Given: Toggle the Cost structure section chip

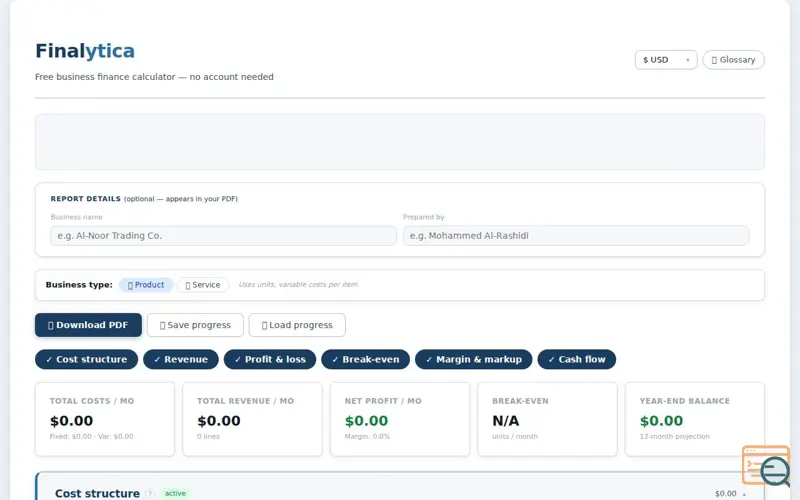Looking at the screenshot, I should pyautogui.click(x=86, y=359).
